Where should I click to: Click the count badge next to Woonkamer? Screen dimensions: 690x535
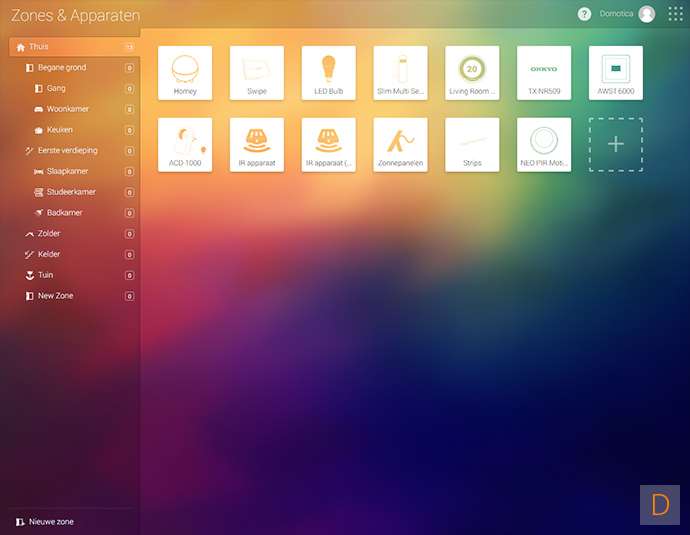pos(129,109)
